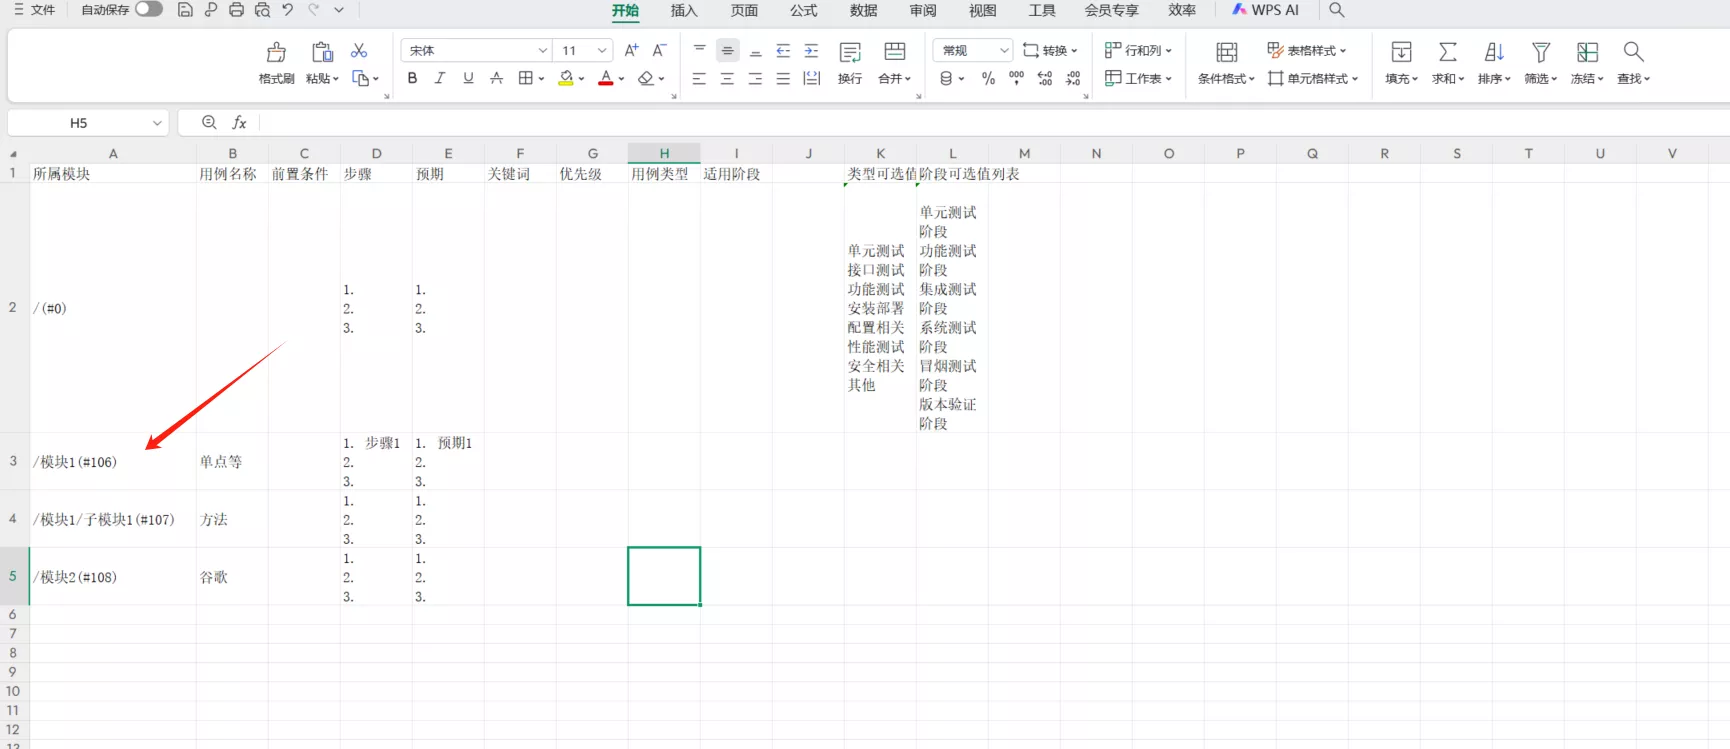Click the Freeze panes (冻结) icon
Viewport: 1730px width, 749px height.
pos(1587,52)
